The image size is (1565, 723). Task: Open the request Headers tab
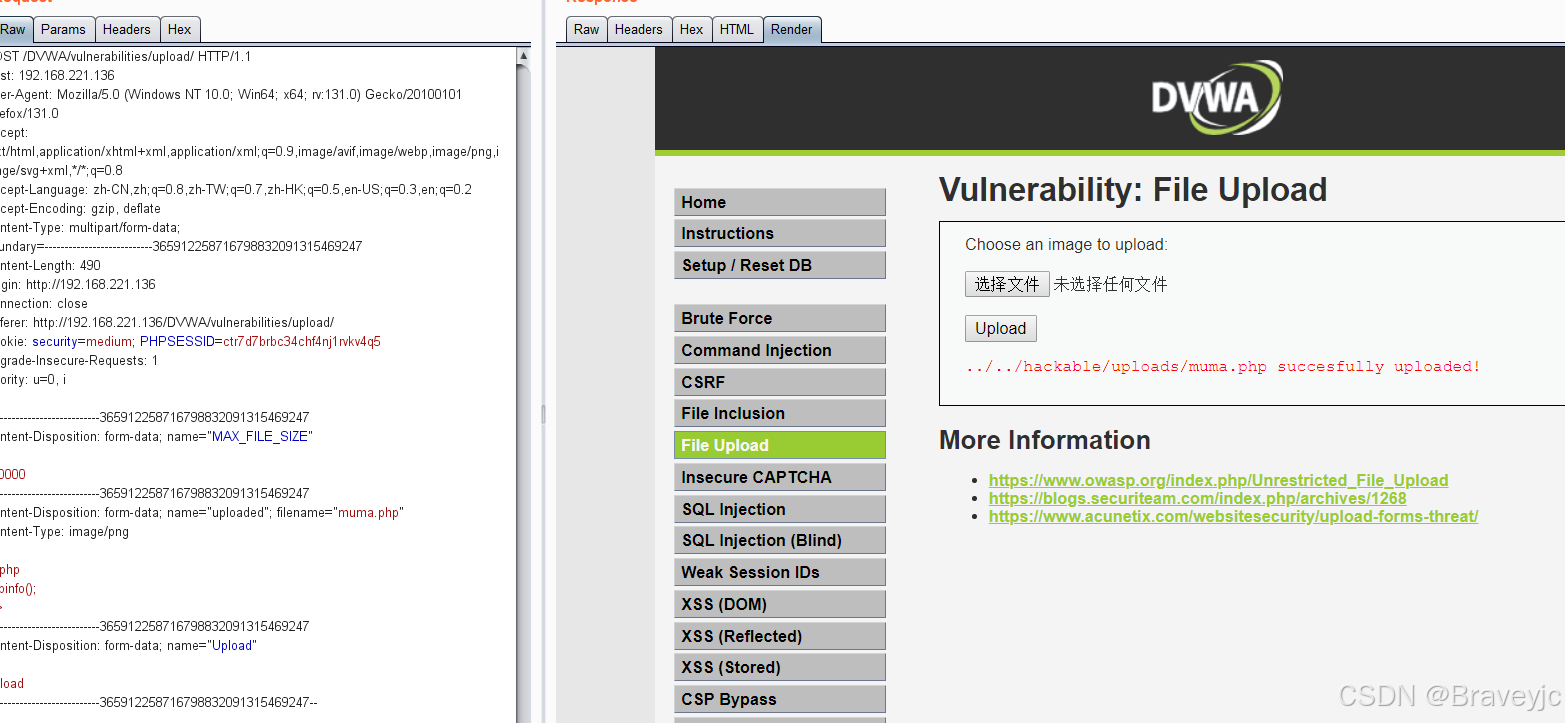pyautogui.click(x=127, y=29)
